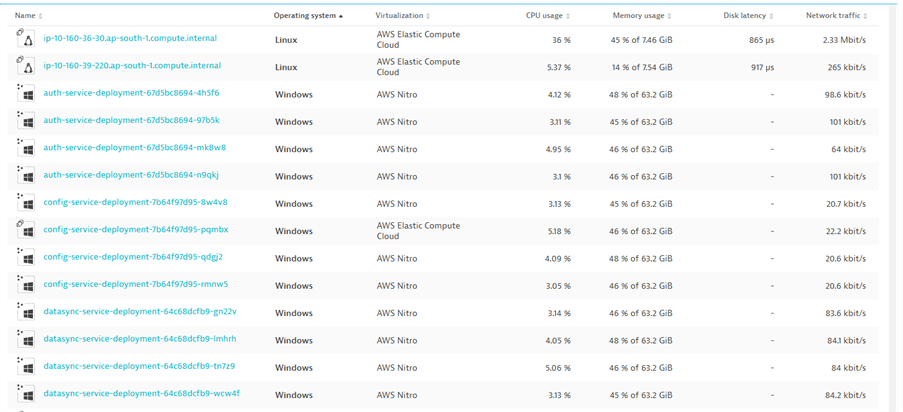Click network traffic 83.6 kbit/s
This screenshot has width=903, height=412.
coord(845,313)
